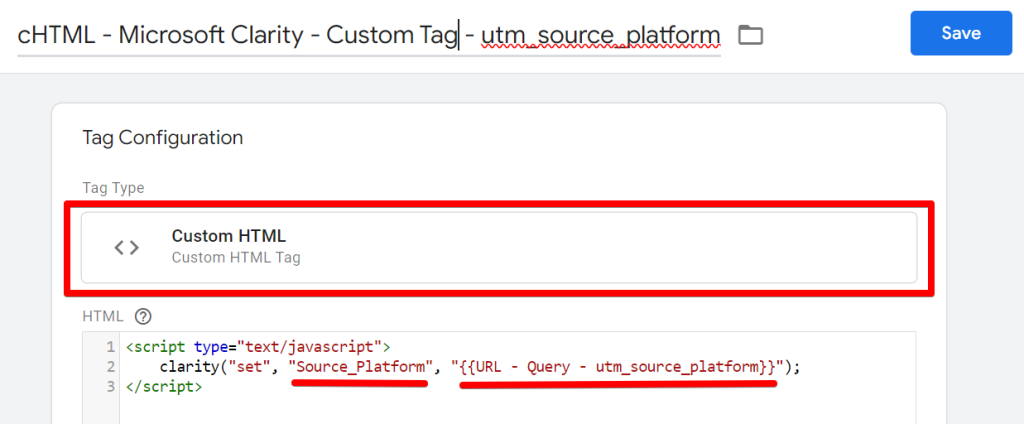Click the Save button
This screenshot has width=1024, height=424.
[961, 33]
